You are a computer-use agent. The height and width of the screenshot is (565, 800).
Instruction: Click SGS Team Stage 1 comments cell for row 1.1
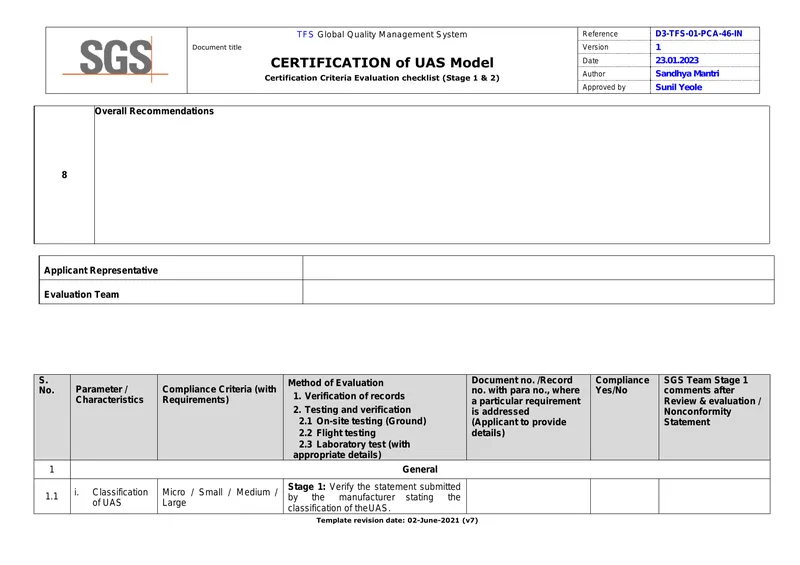click(x=714, y=496)
